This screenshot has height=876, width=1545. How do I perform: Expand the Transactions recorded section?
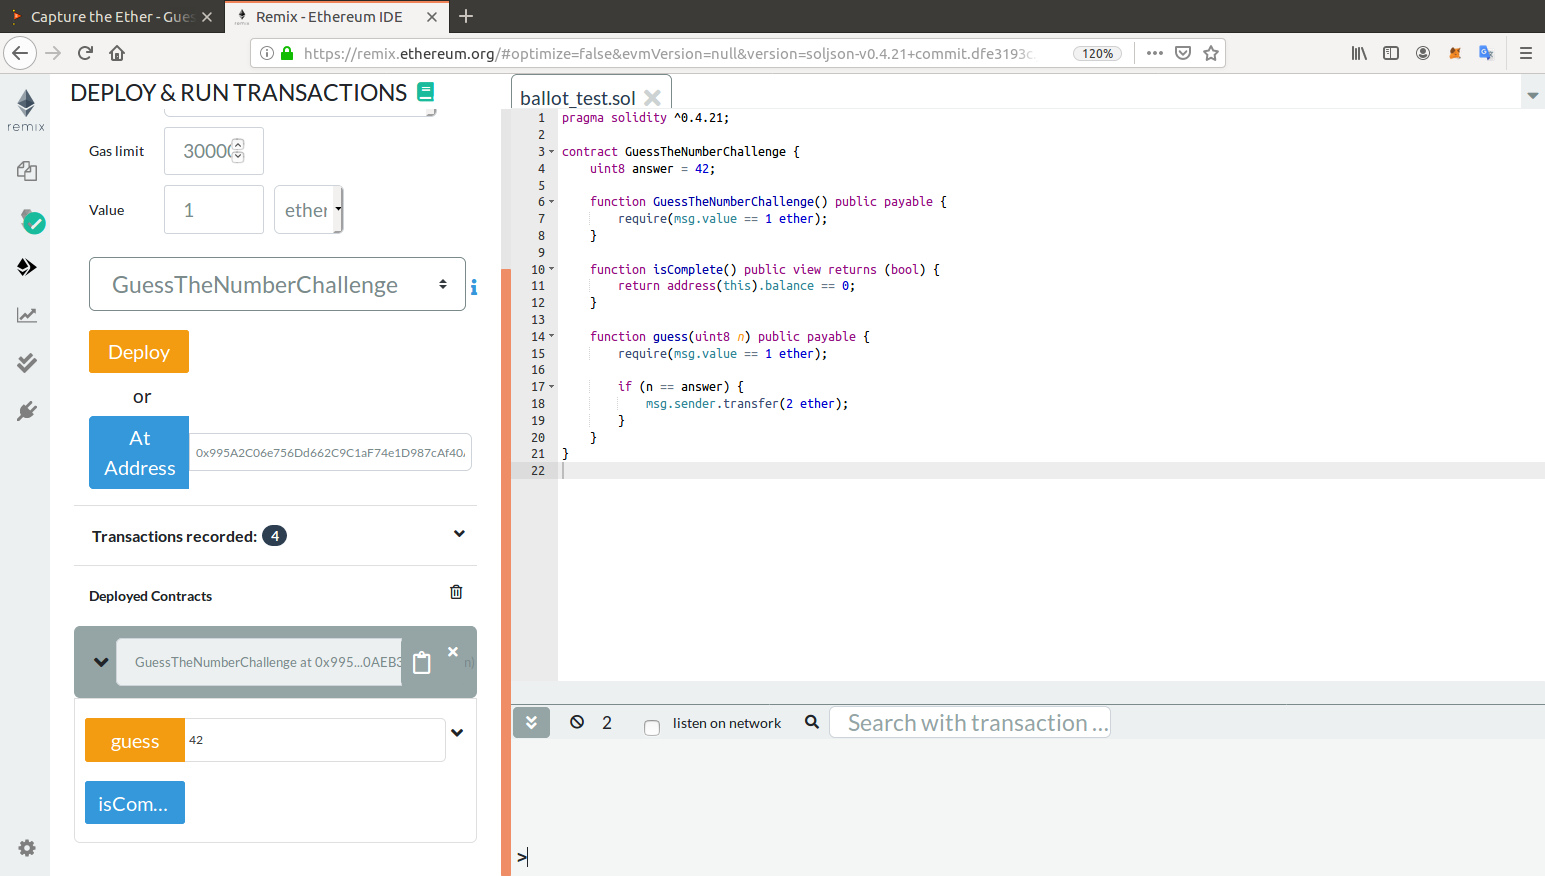[459, 534]
